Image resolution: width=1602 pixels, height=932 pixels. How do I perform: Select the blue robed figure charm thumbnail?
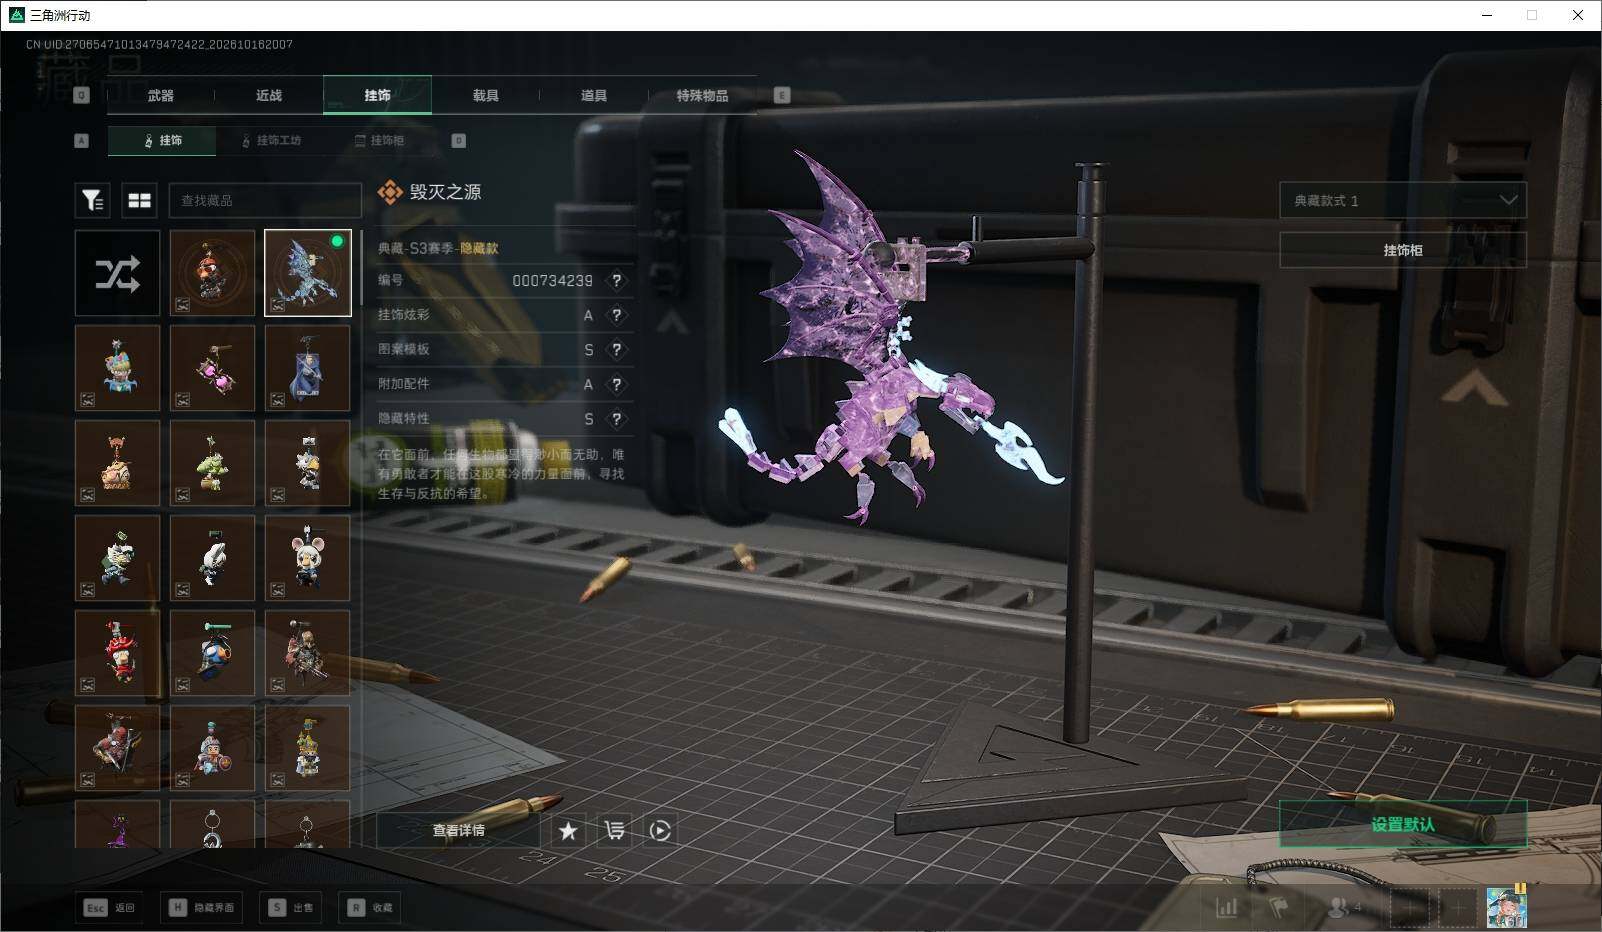click(307, 368)
